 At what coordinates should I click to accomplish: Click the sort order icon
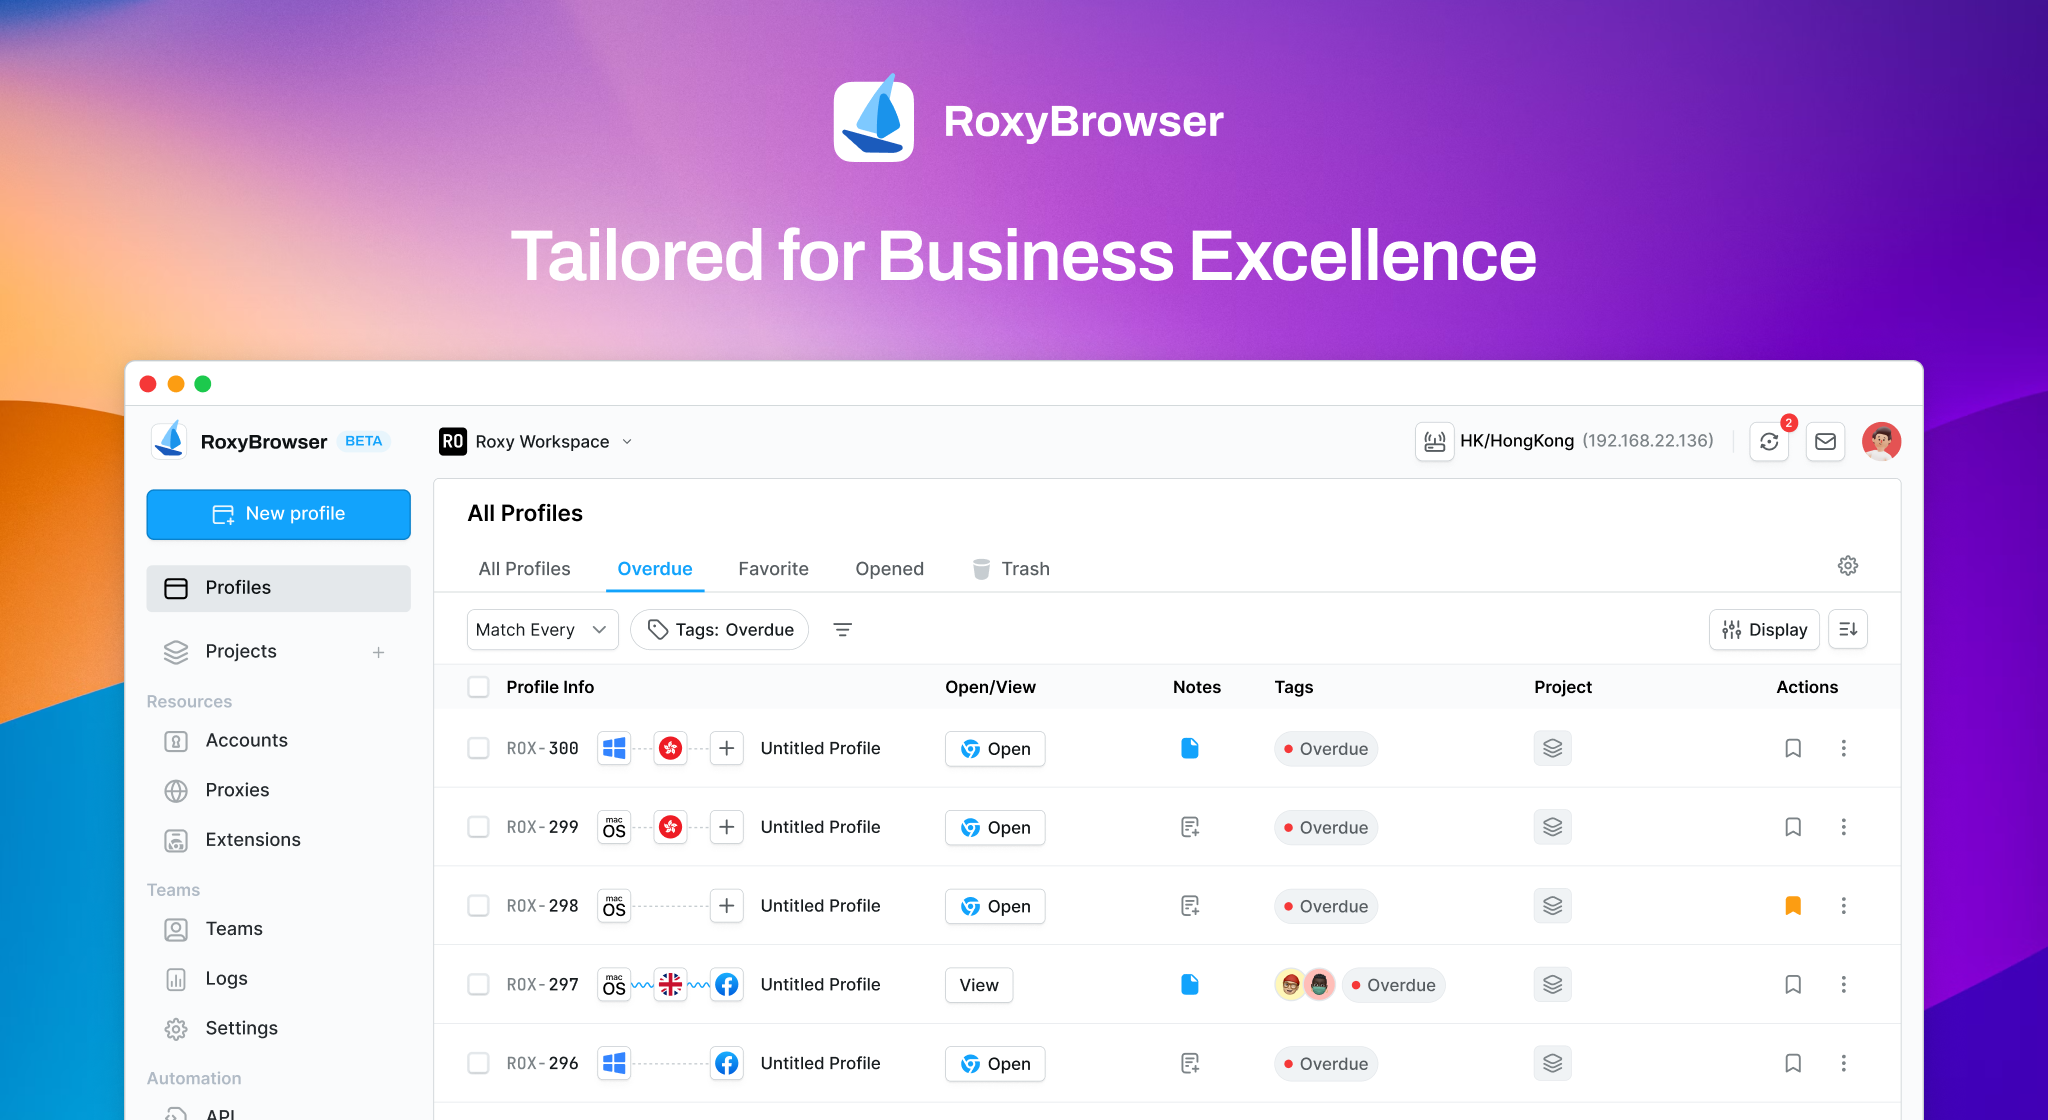pos(1848,630)
